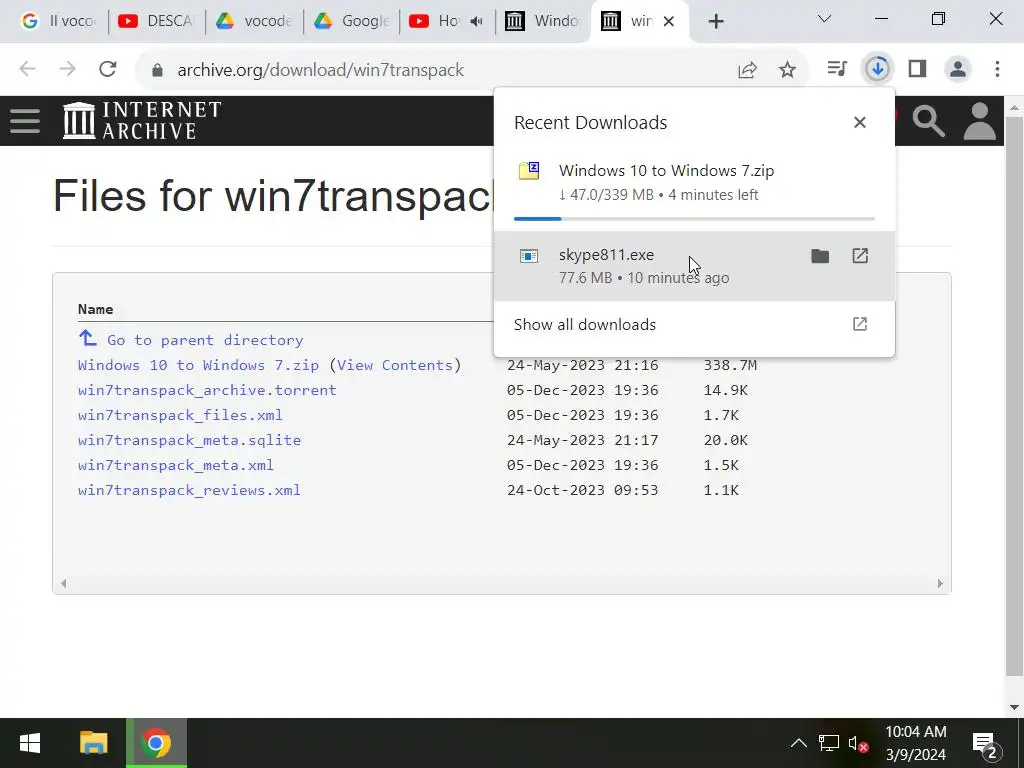
Task: Close the active win7transpack tab
Action: (x=669, y=22)
